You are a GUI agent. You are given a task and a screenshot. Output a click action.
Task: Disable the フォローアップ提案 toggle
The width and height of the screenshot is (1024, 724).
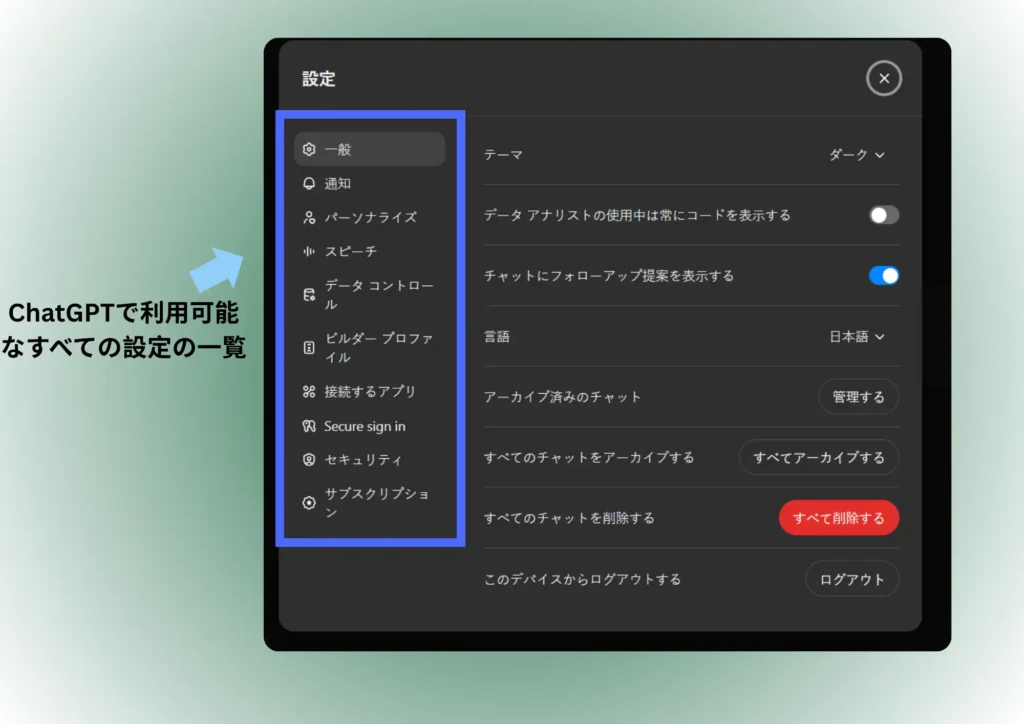(x=884, y=275)
